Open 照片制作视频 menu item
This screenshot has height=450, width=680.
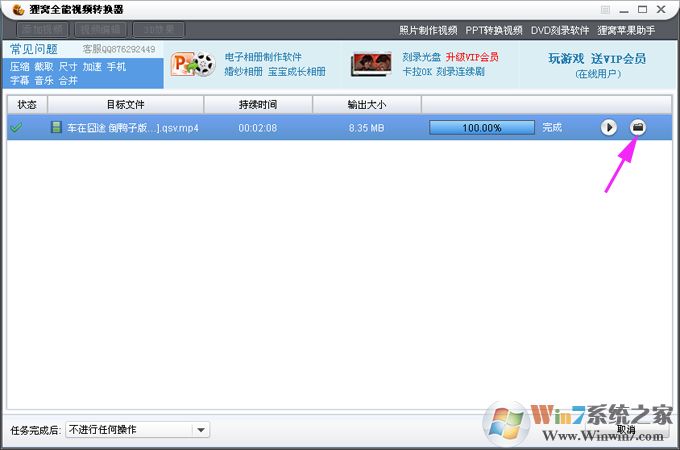[428, 30]
